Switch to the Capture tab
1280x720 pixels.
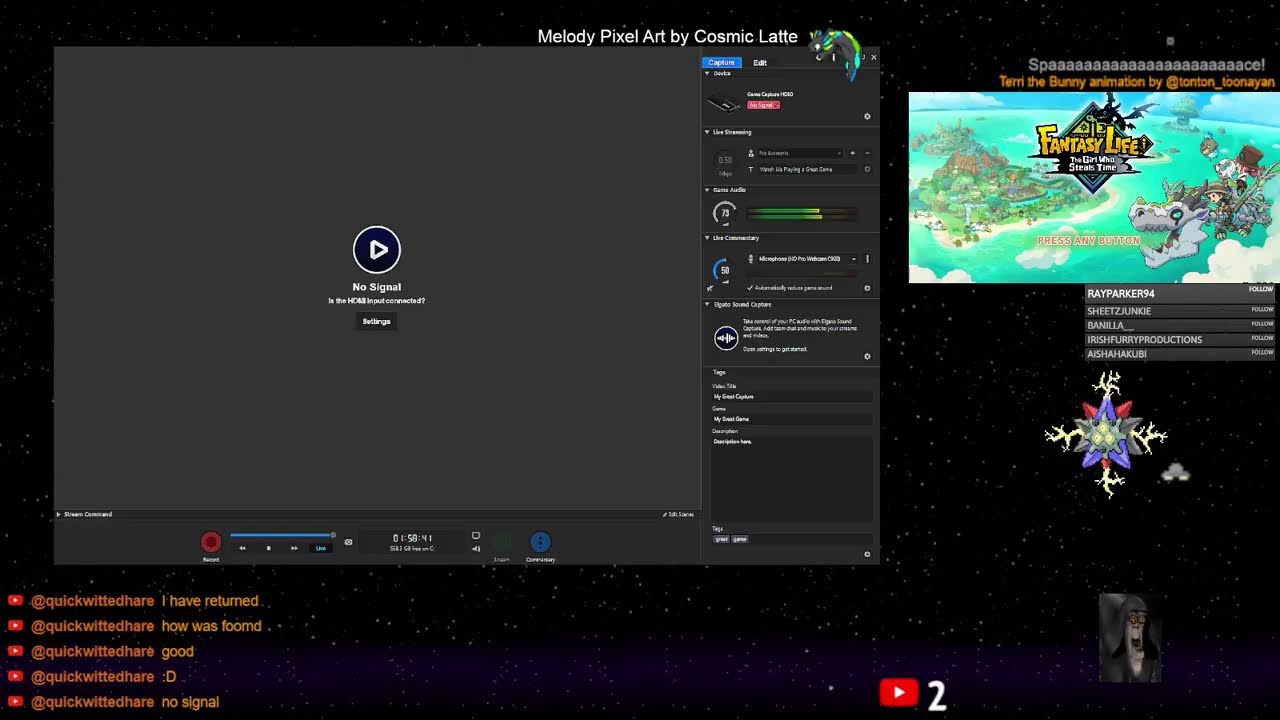(721, 62)
